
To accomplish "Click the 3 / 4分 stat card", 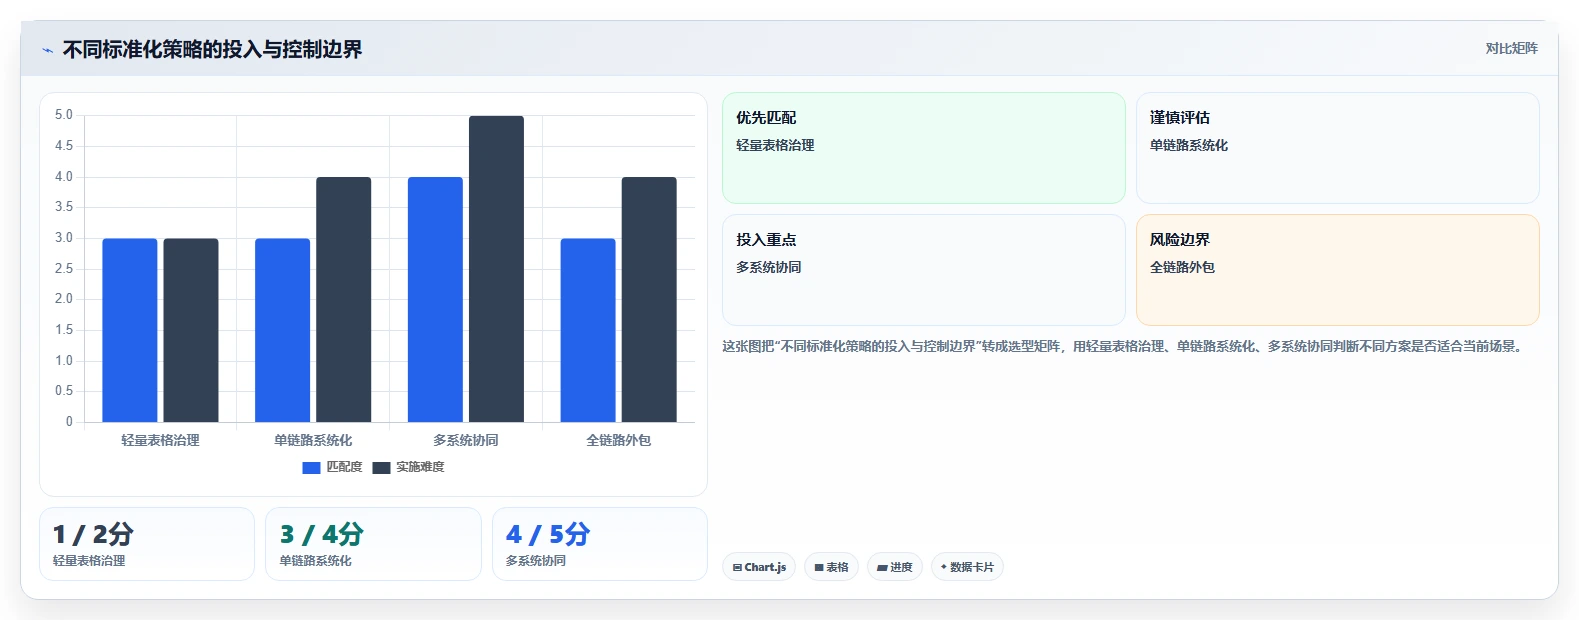I will pyautogui.click(x=373, y=544).
